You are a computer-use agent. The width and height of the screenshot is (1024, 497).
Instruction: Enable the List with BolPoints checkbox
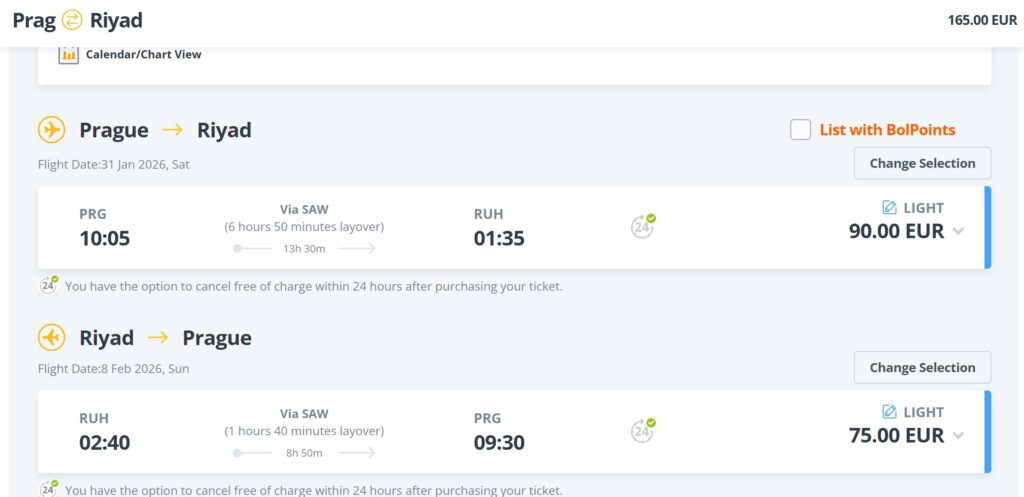[800, 130]
